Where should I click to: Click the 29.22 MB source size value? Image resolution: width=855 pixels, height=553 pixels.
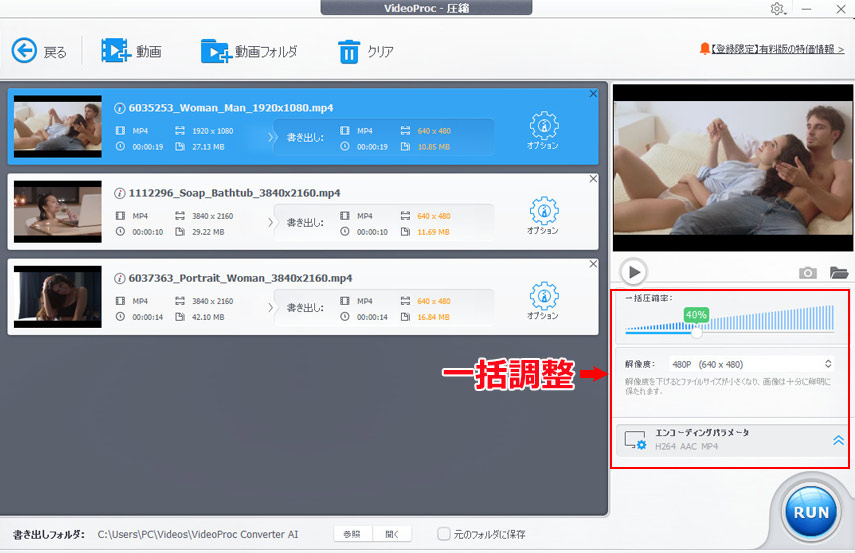(x=208, y=232)
